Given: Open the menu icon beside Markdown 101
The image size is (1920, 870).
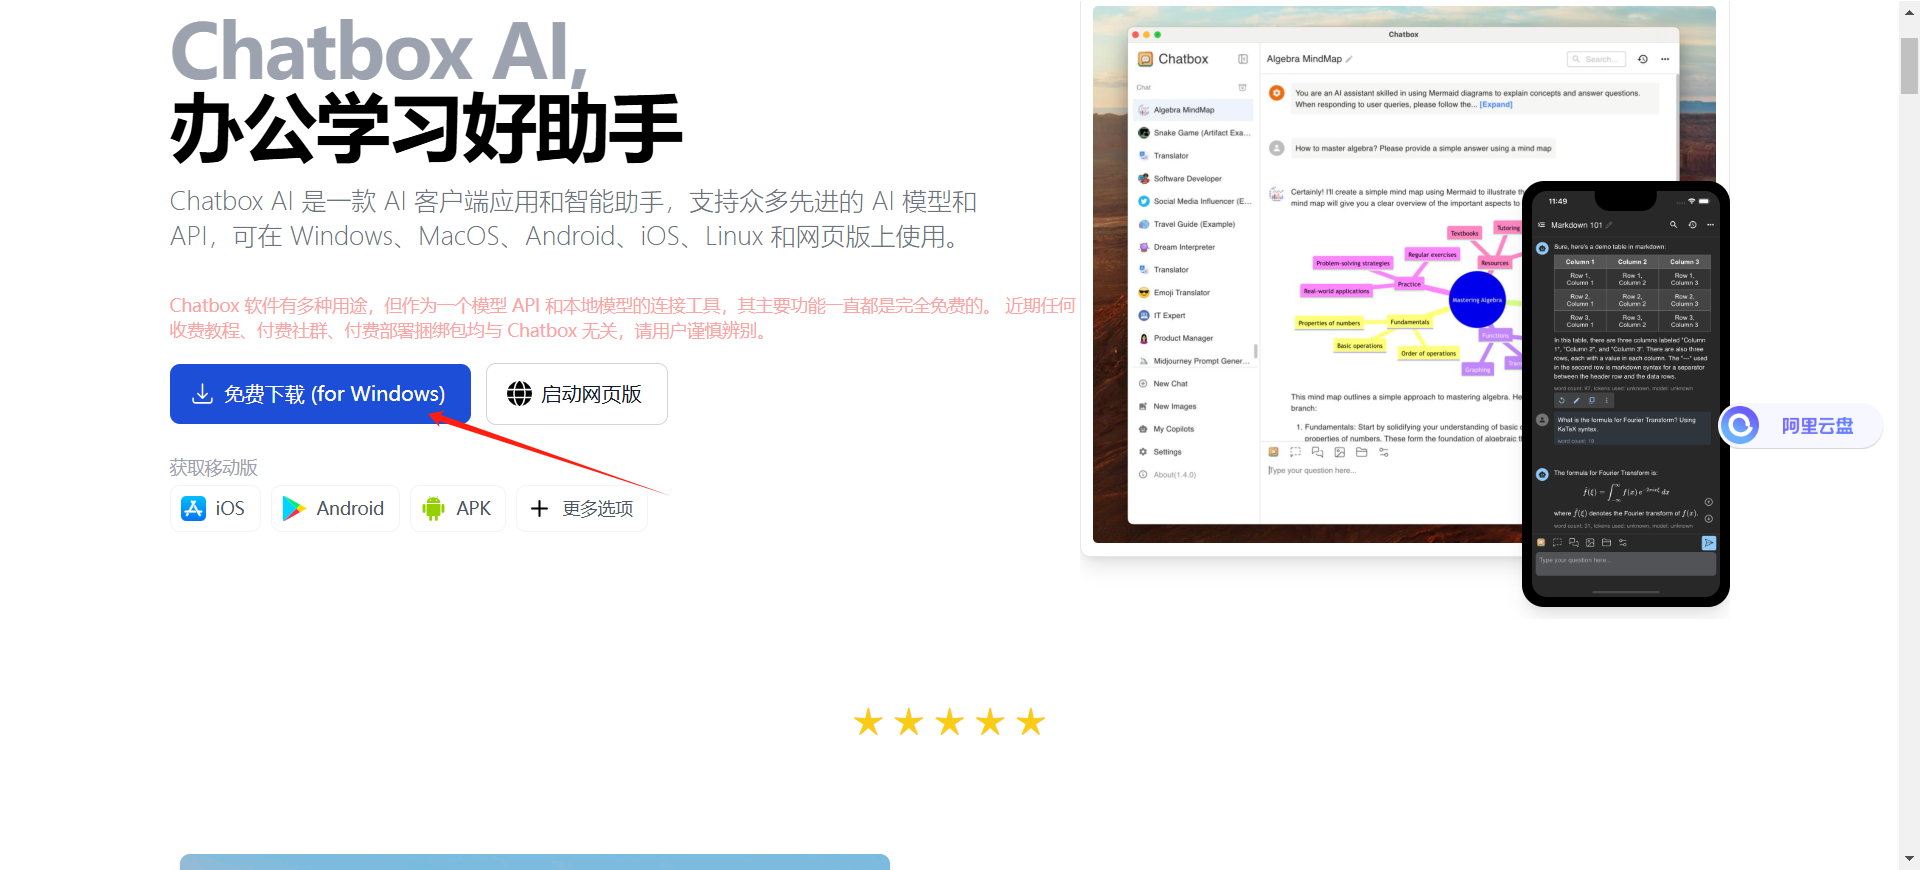Looking at the screenshot, I should 1541,225.
